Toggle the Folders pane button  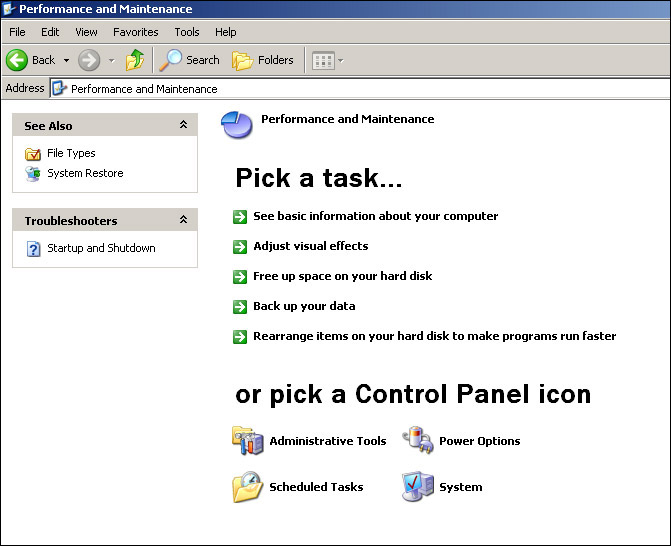[264, 60]
